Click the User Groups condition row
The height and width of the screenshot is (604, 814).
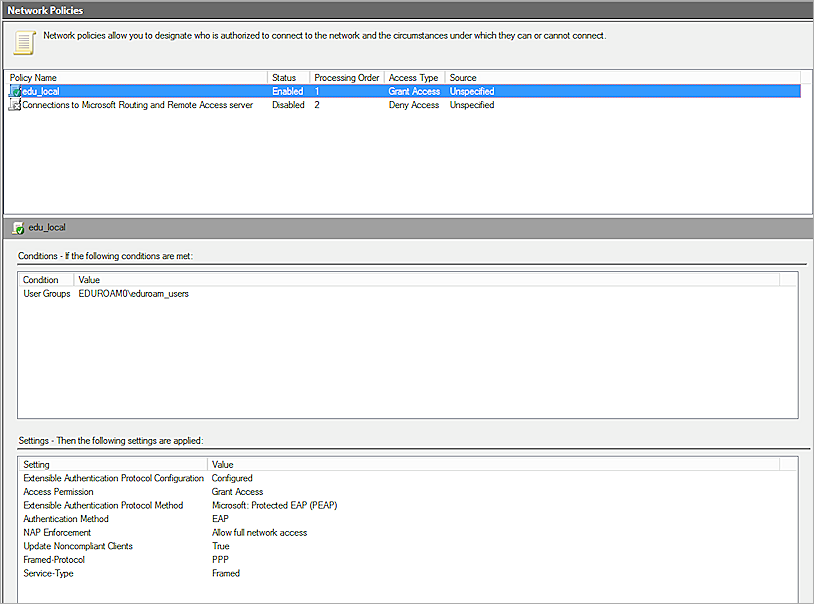(46, 294)
